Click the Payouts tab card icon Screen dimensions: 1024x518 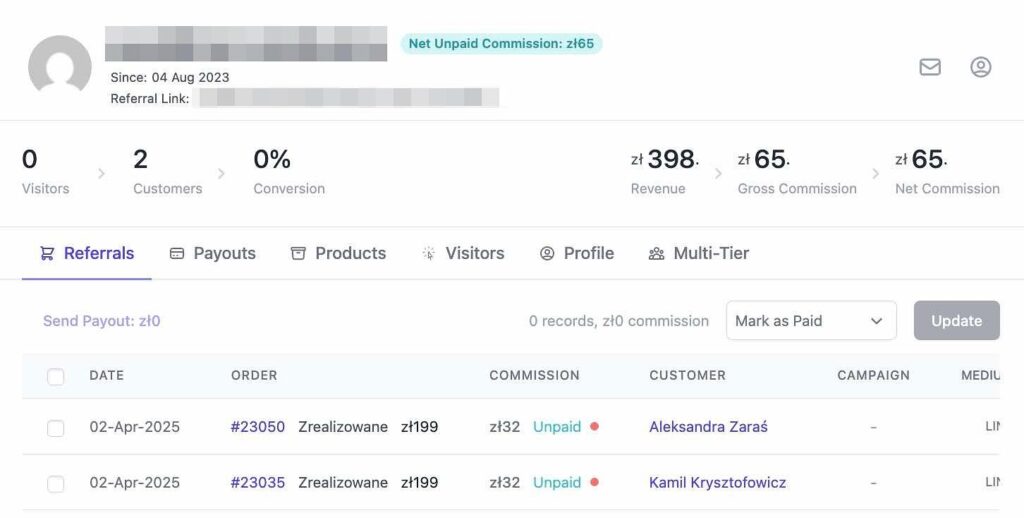tap(176, 253)
